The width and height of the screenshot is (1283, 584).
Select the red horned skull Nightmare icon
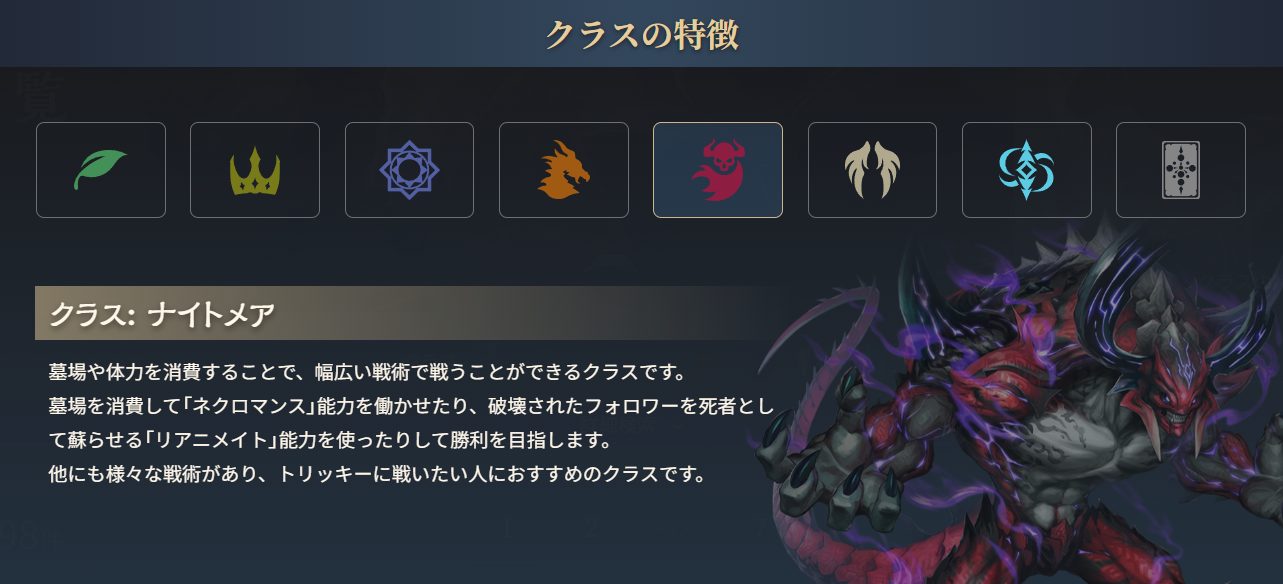click(718, 170)
